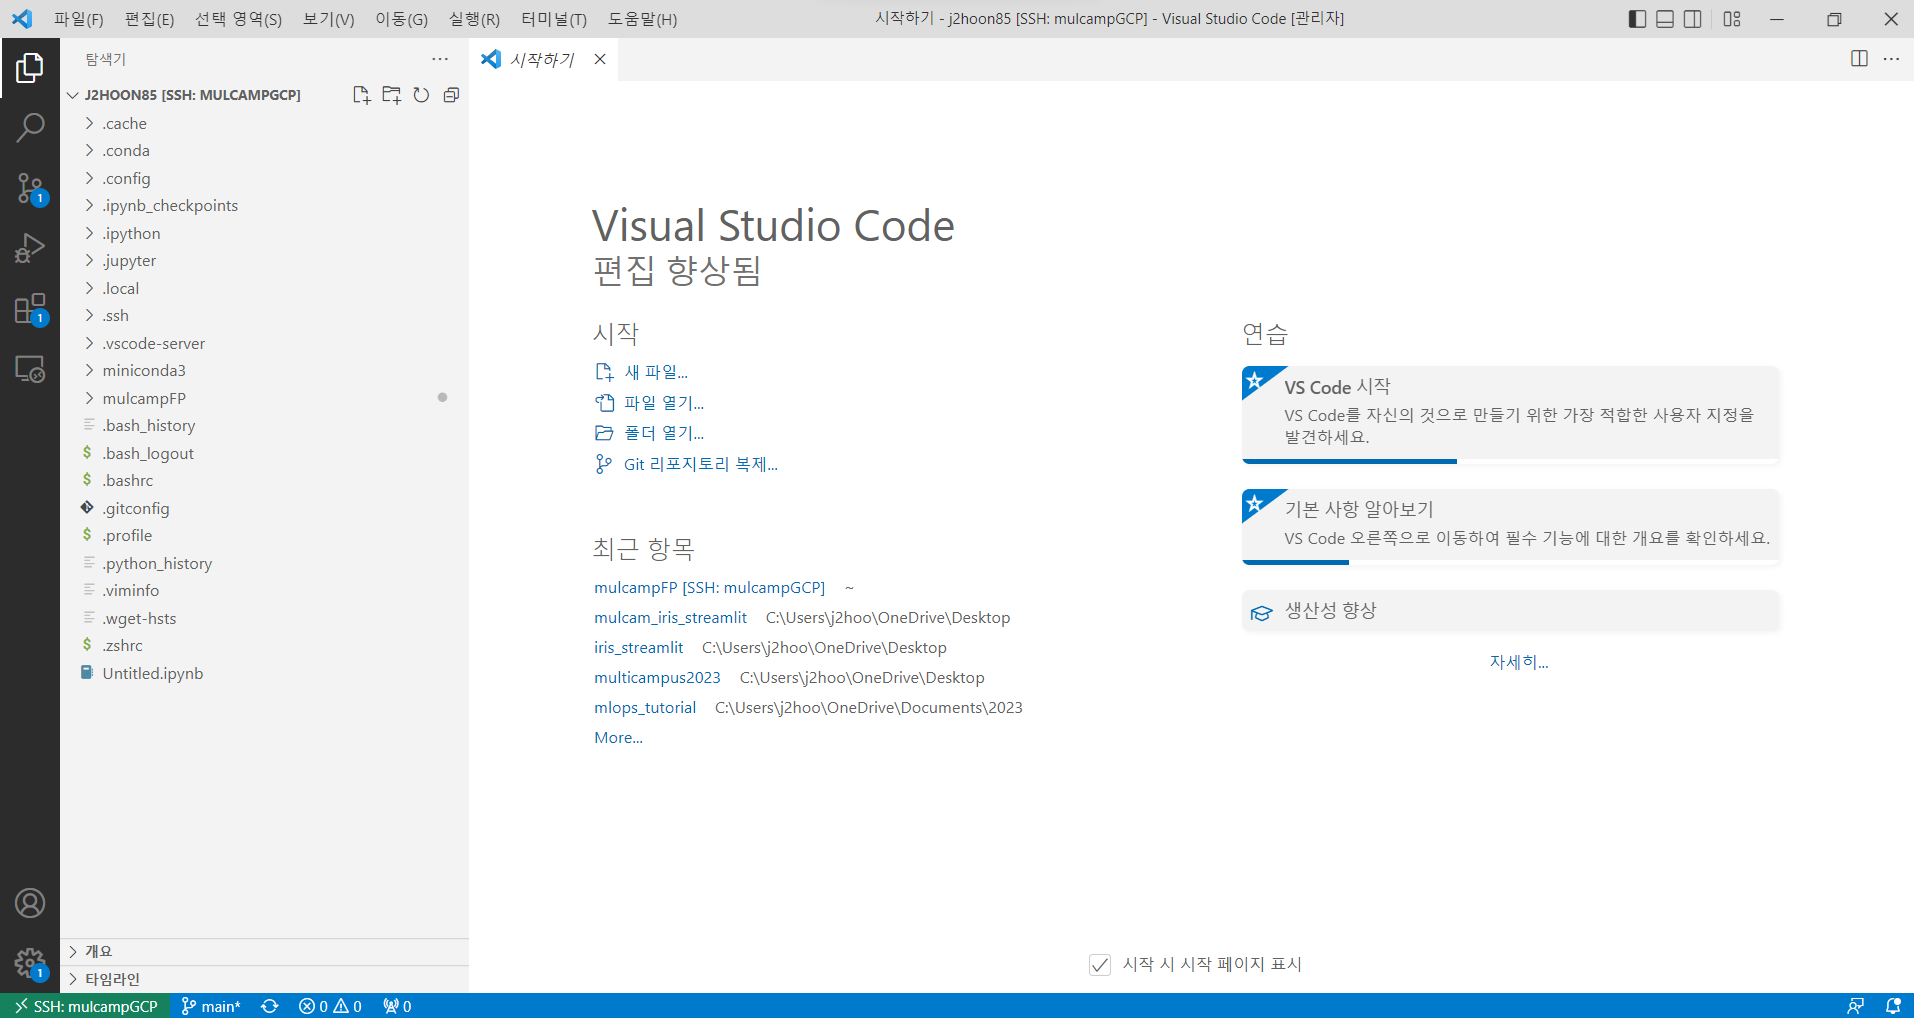Refresh the explorer file tree
Viewport: 1914px width, 1018px height.
[421, 95]
